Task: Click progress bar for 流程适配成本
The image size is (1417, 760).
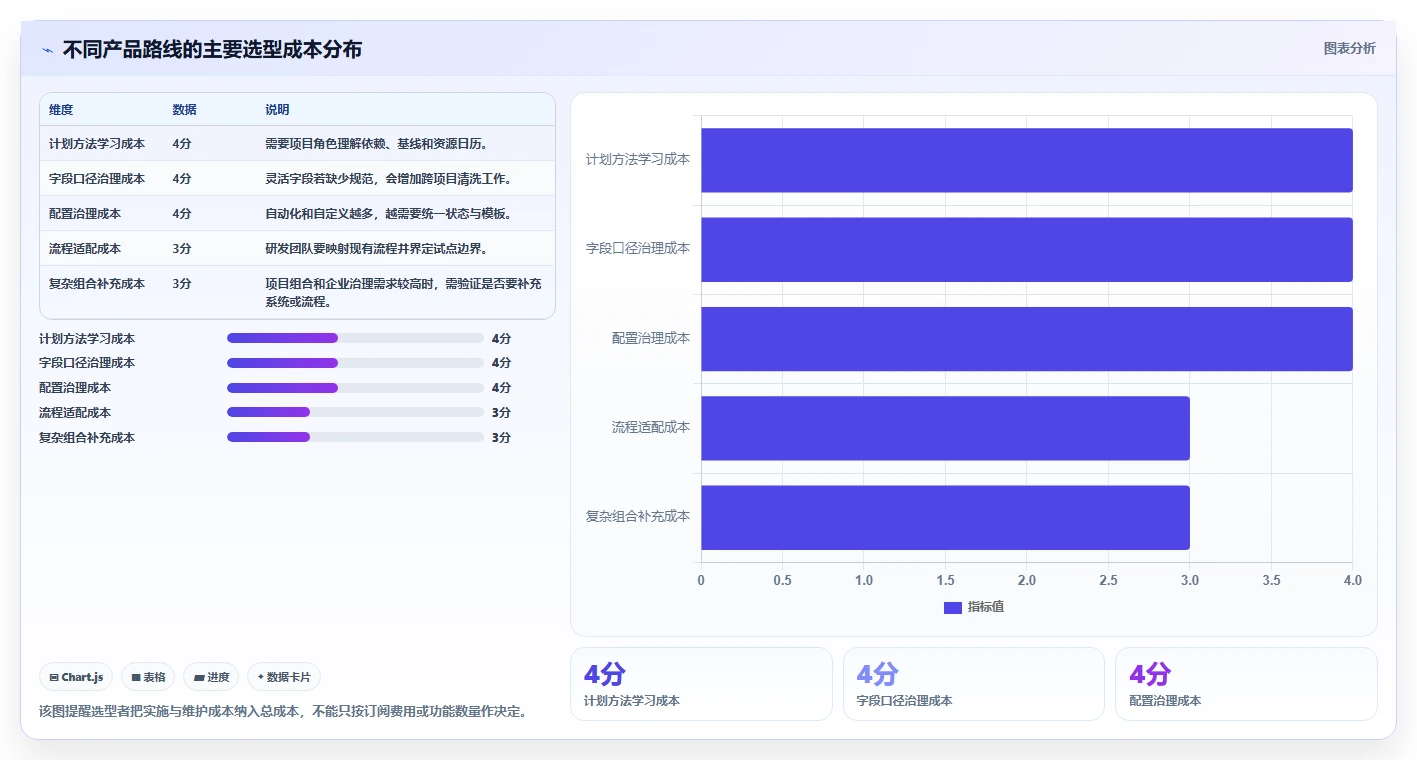Action: [x=355, y=412]
